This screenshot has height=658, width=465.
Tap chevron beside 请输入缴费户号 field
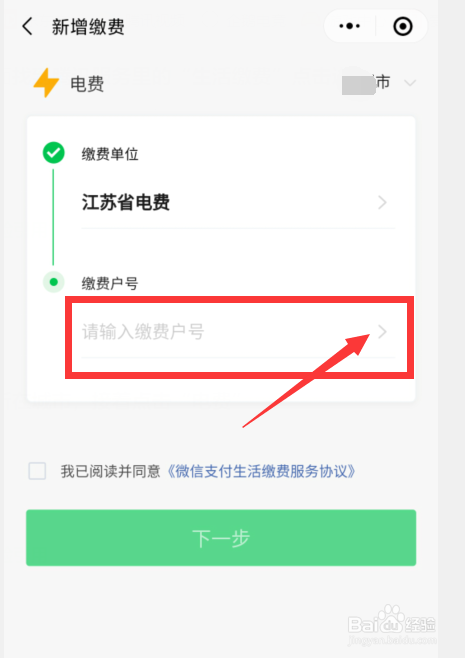click(382, 332)
